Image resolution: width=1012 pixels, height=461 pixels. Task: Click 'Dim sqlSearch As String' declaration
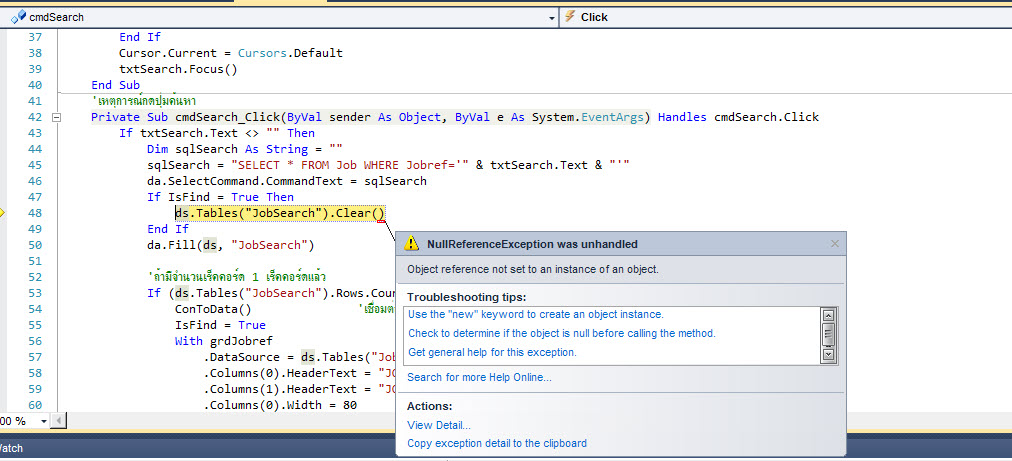tap(245, 149)
